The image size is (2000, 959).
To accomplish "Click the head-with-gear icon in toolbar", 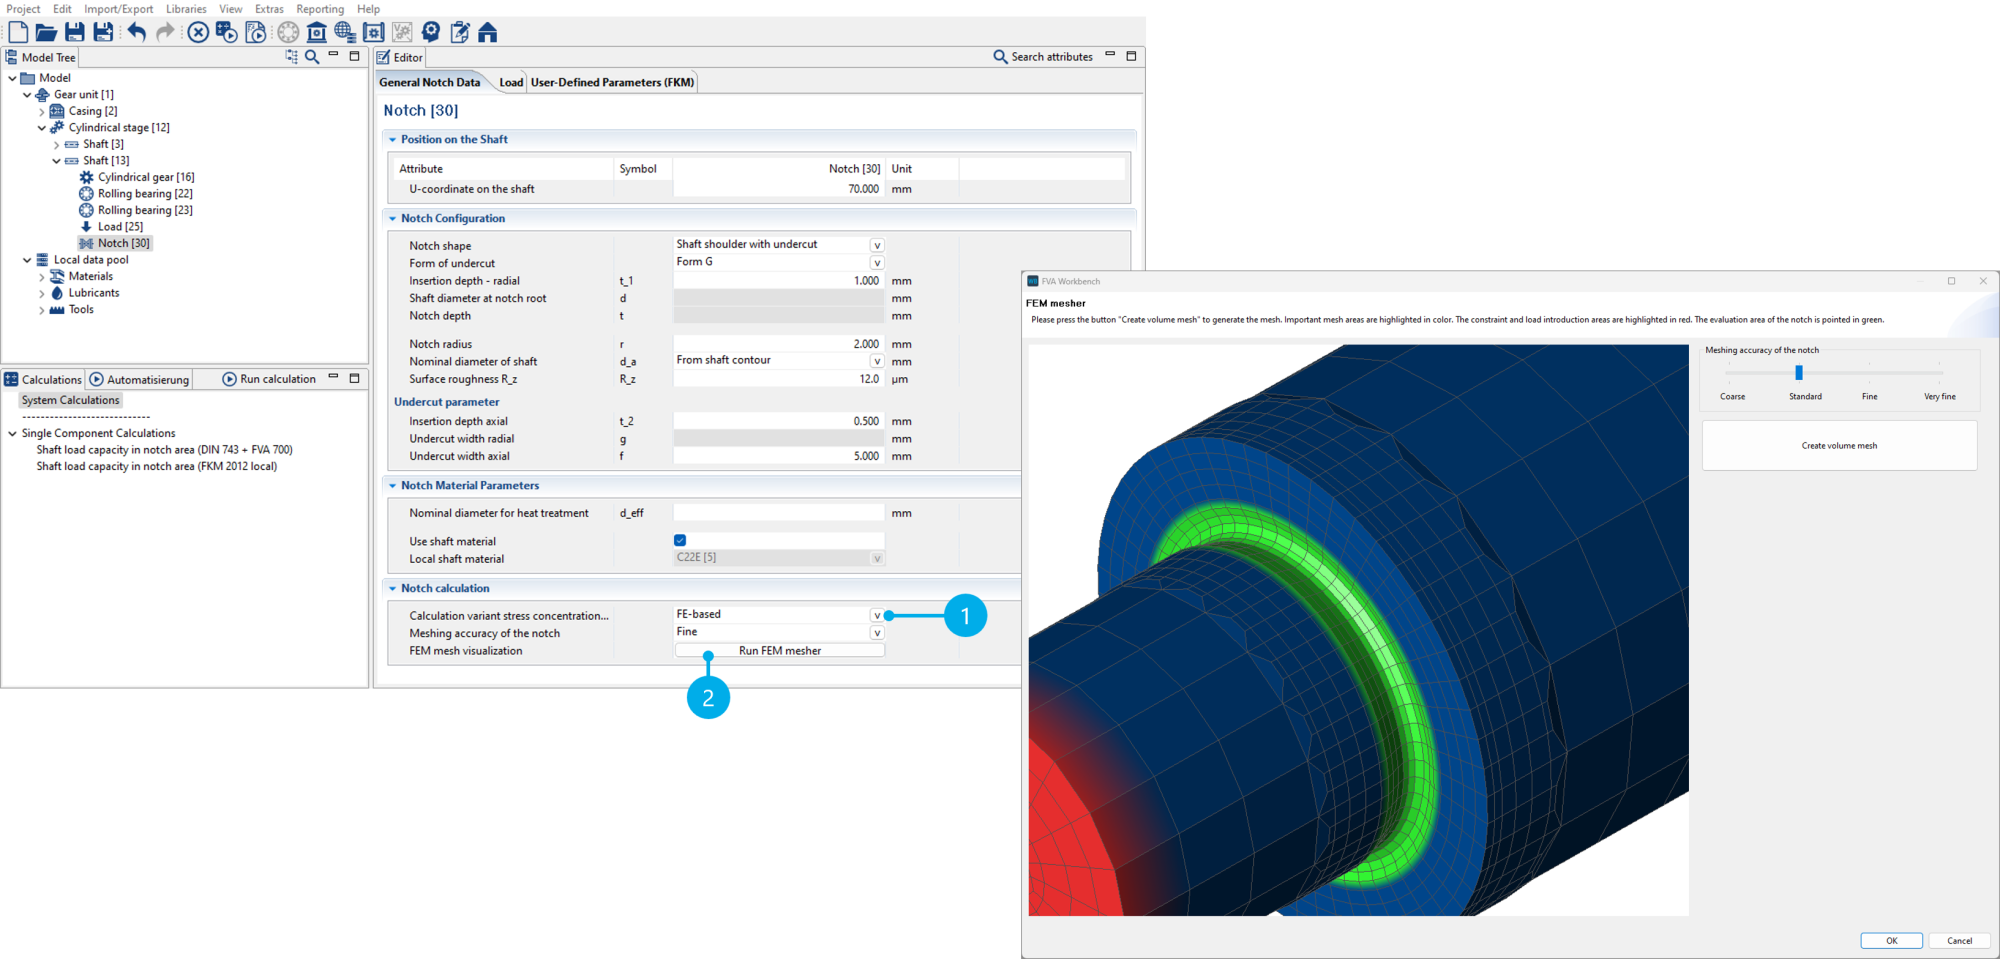I will tap(431, 32).
